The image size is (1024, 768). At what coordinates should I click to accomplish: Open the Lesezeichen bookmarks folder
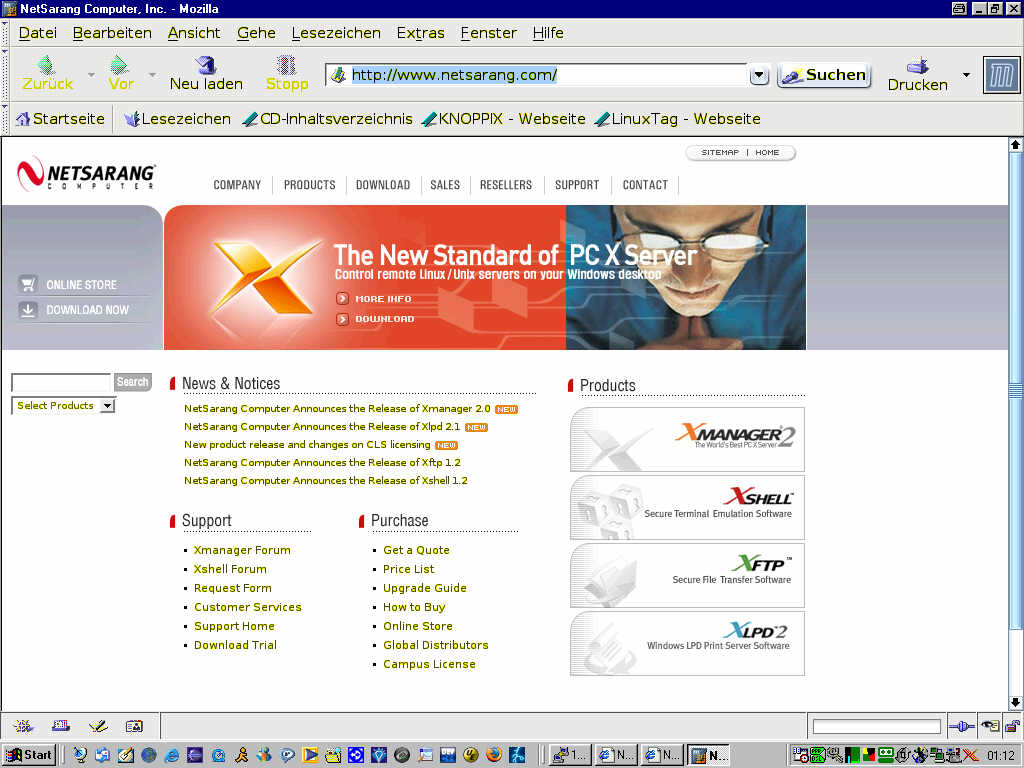(x=178, y=119)
